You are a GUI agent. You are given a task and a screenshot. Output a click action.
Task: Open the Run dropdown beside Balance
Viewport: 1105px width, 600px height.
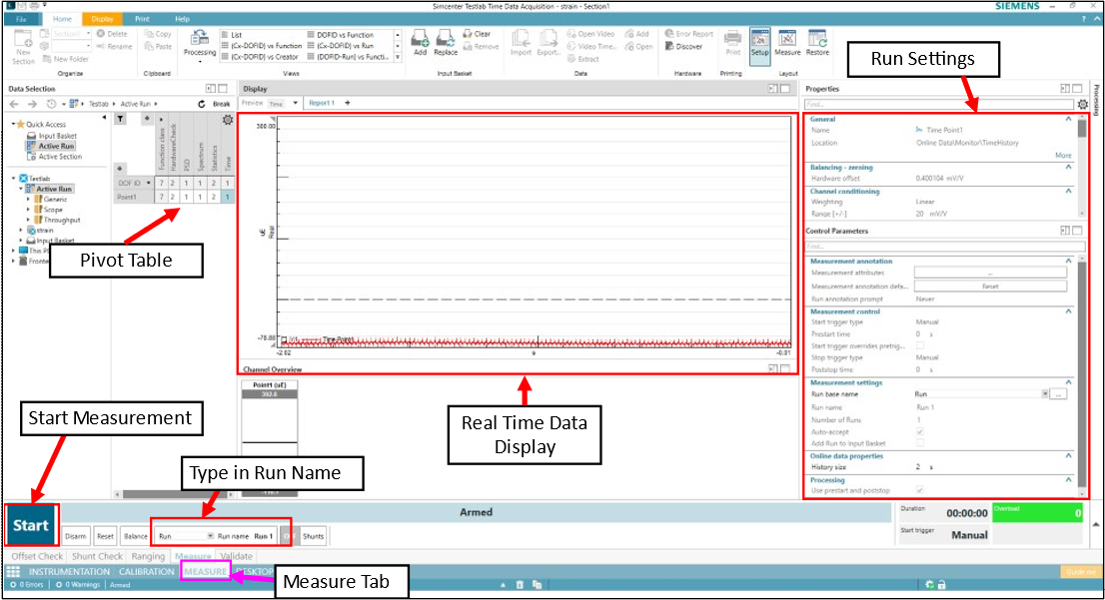point(210,536)
